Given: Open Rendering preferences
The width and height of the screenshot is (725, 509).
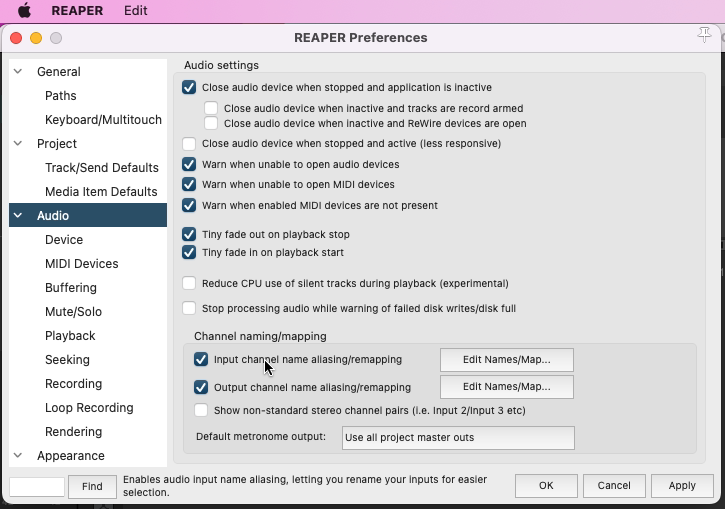Looking at the screenshot, I should tap(74, 432).
